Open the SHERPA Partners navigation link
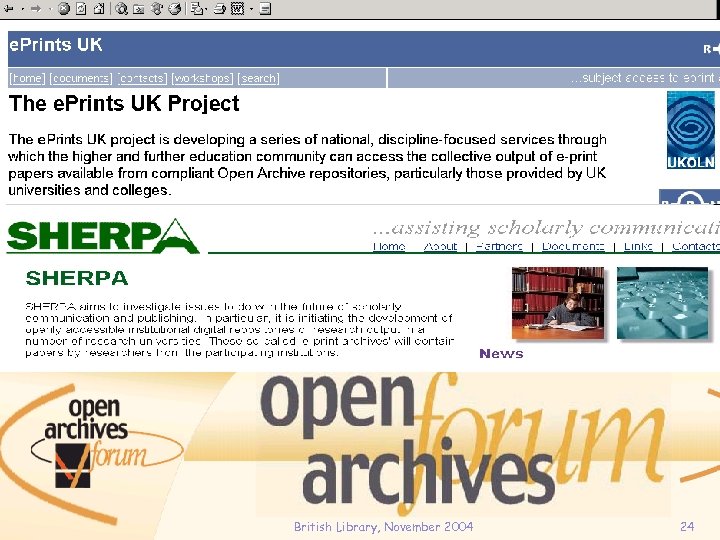 [499, 247]
